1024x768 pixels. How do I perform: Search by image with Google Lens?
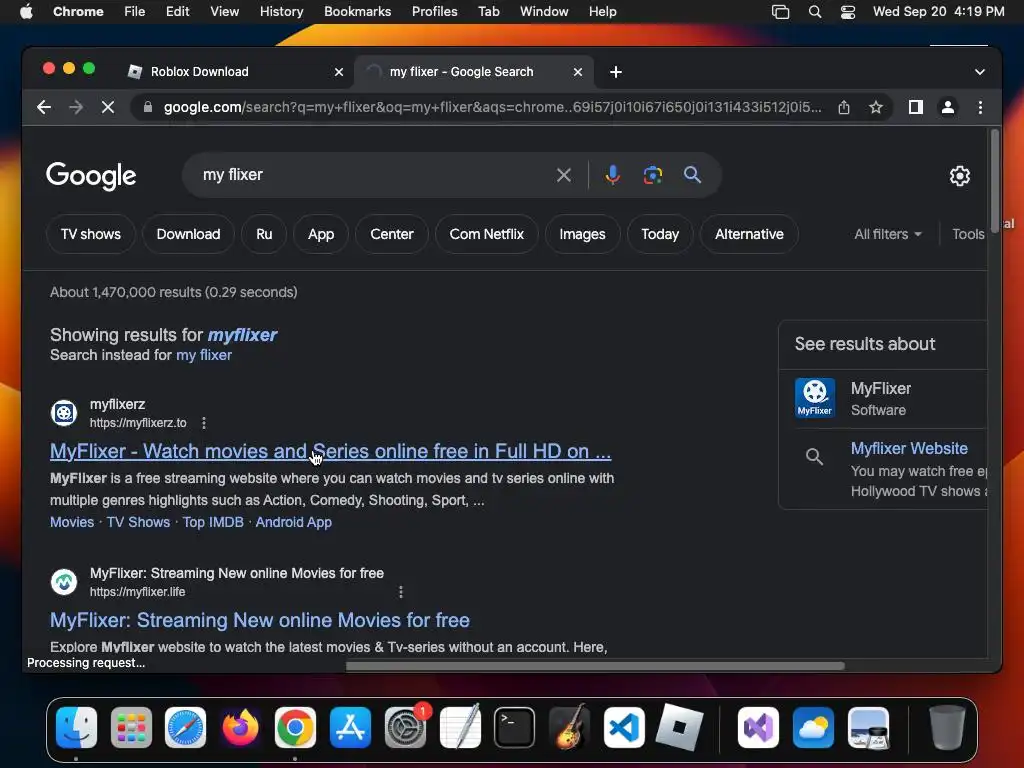(x=652, y=175)
